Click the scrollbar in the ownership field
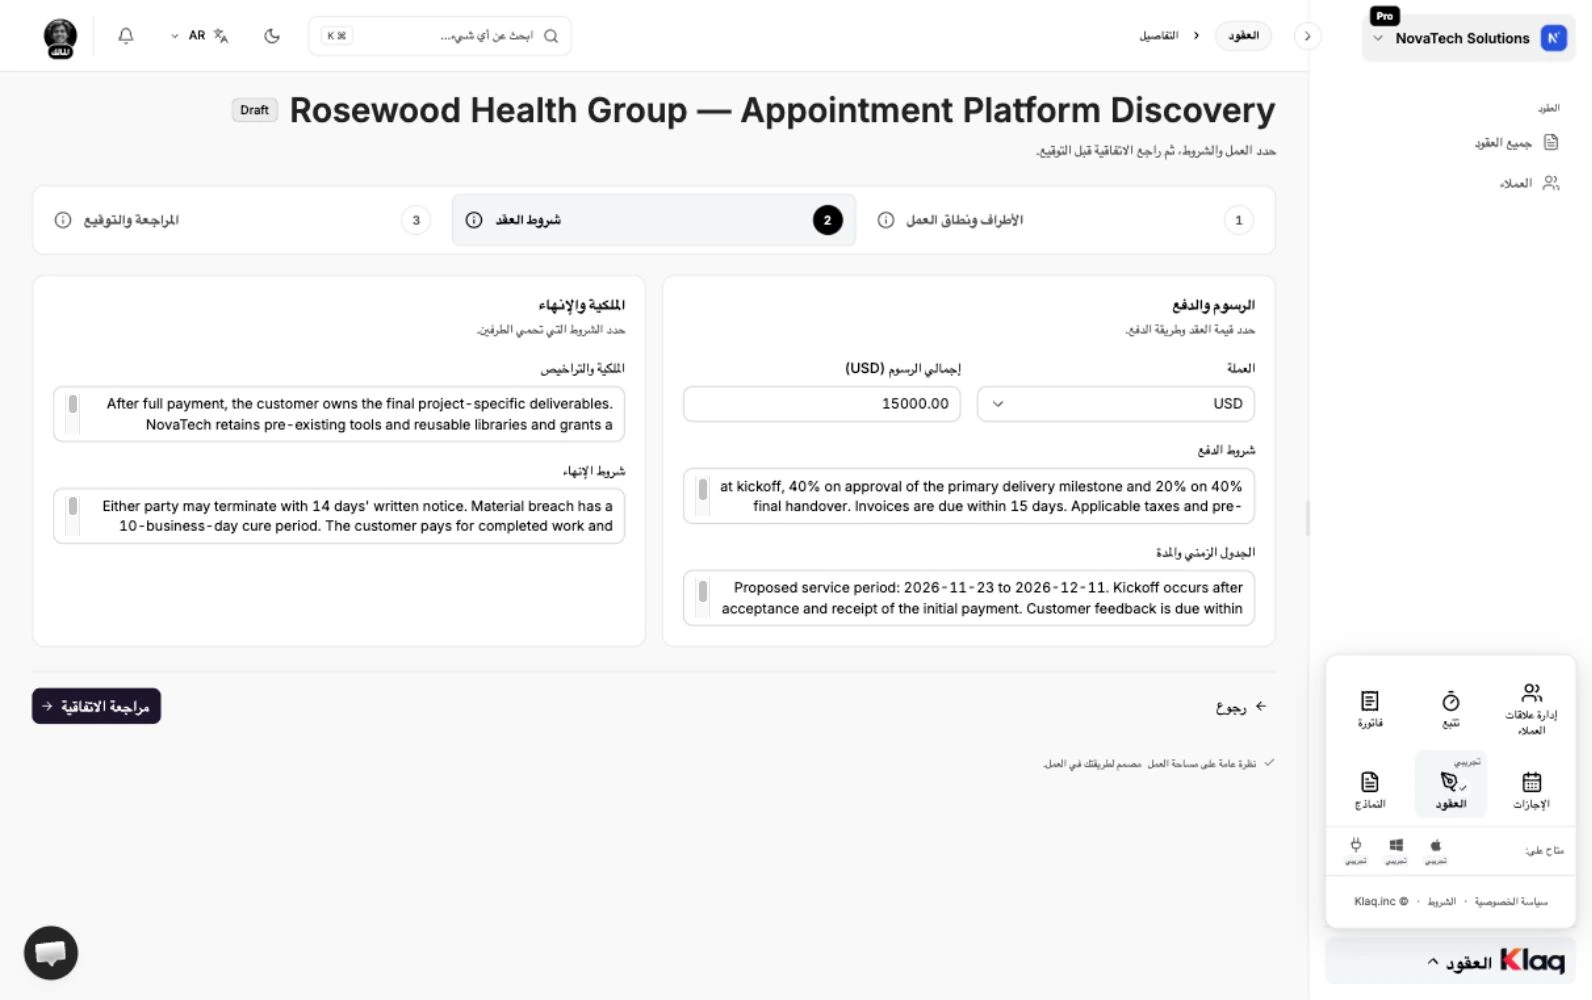Image resolution: width=1592 pixels, height=1000 pixels. 73,405
